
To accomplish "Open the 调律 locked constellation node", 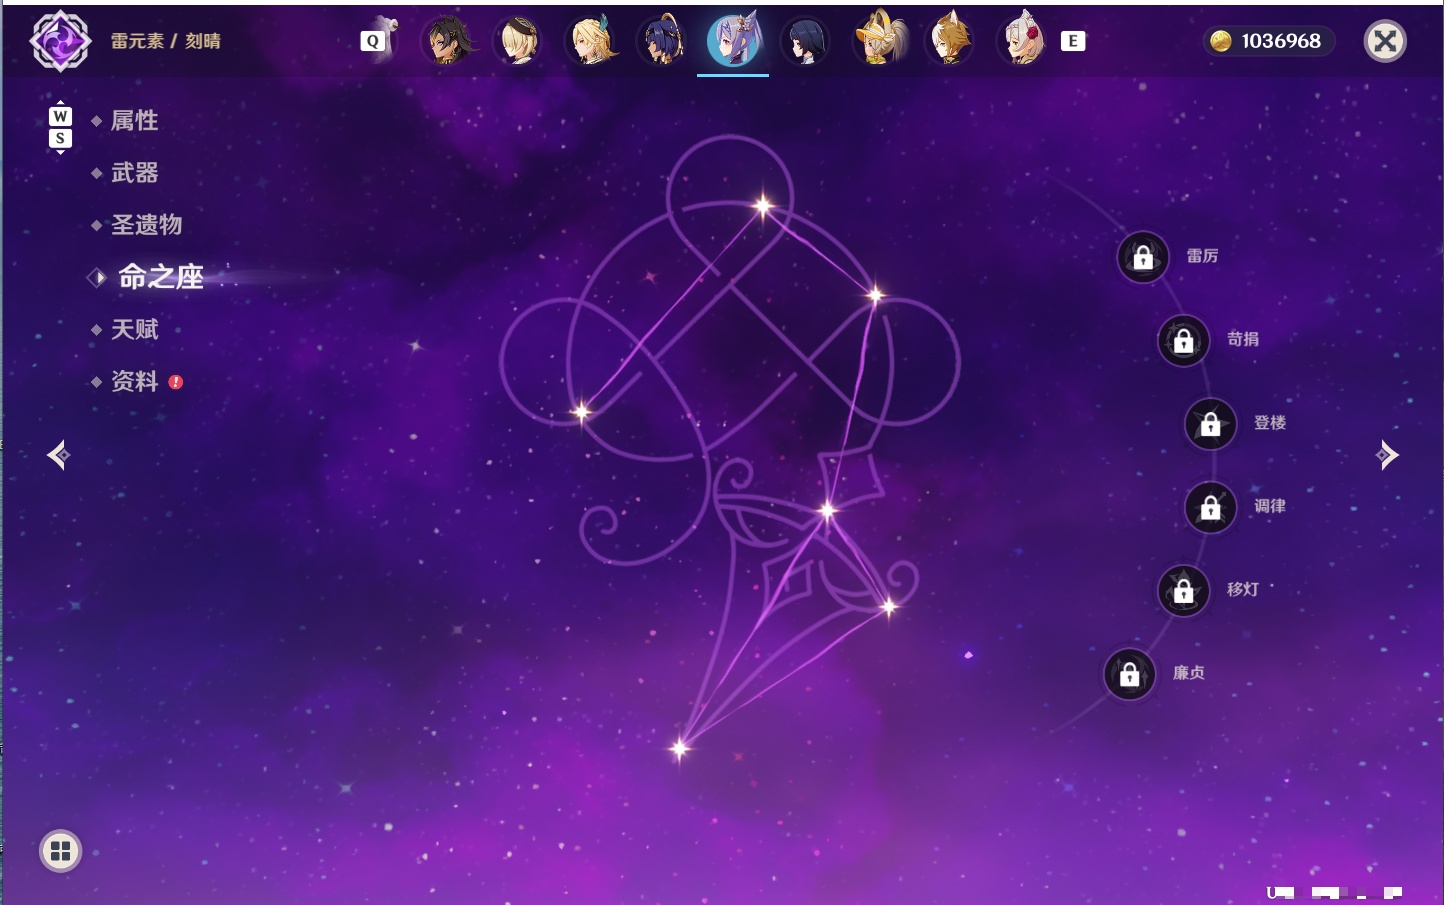I will click(1210, 507).
